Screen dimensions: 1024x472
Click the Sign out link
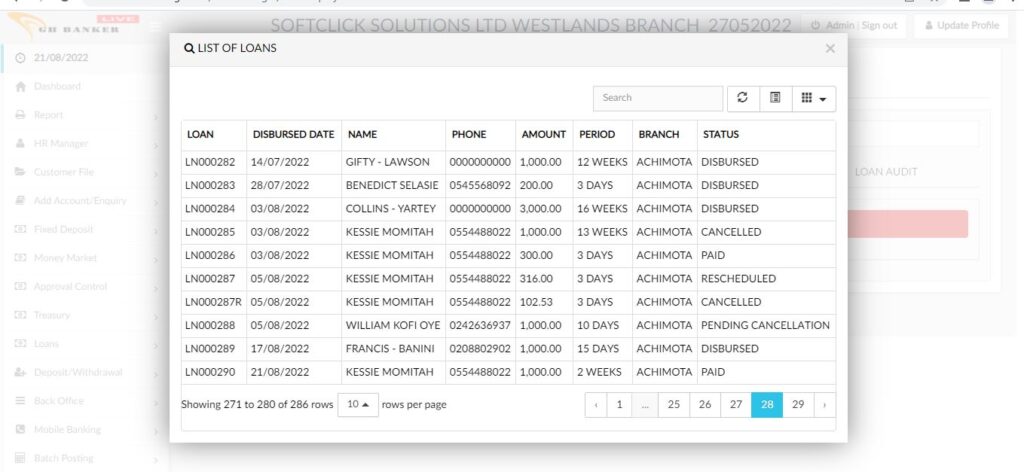tap(879, 25)
